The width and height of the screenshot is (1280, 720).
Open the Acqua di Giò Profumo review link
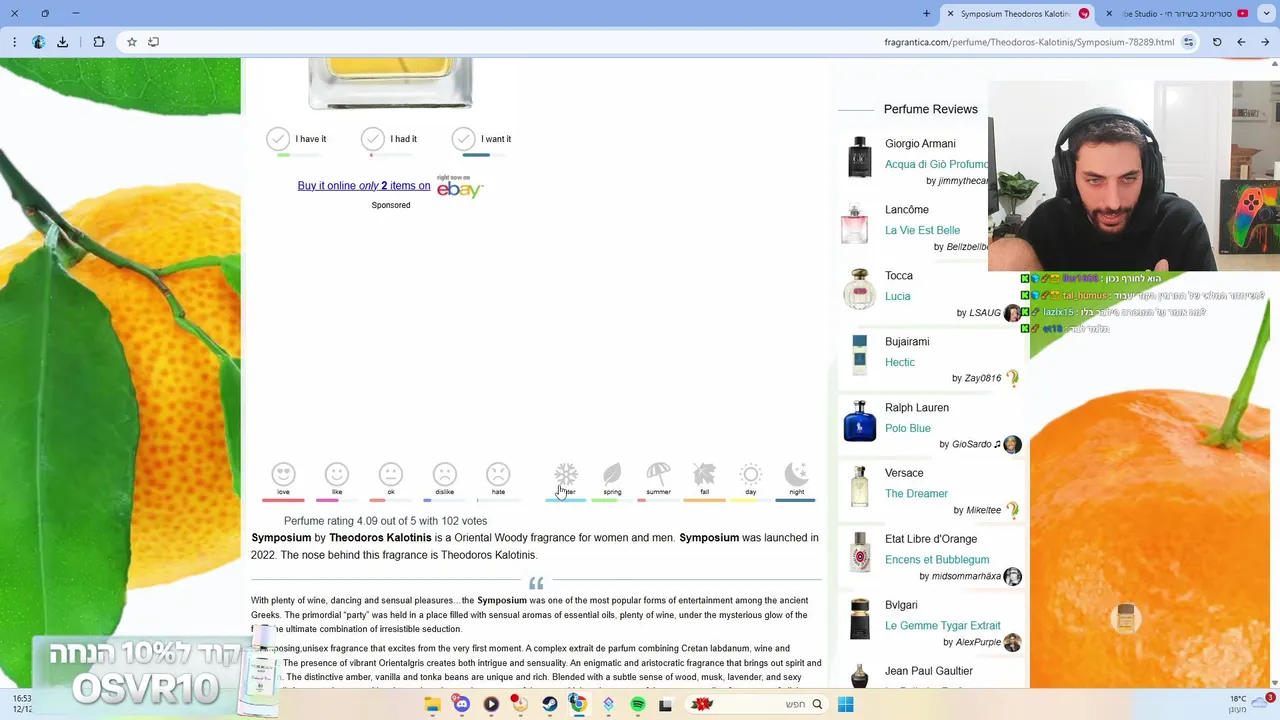tap(936, 165)
